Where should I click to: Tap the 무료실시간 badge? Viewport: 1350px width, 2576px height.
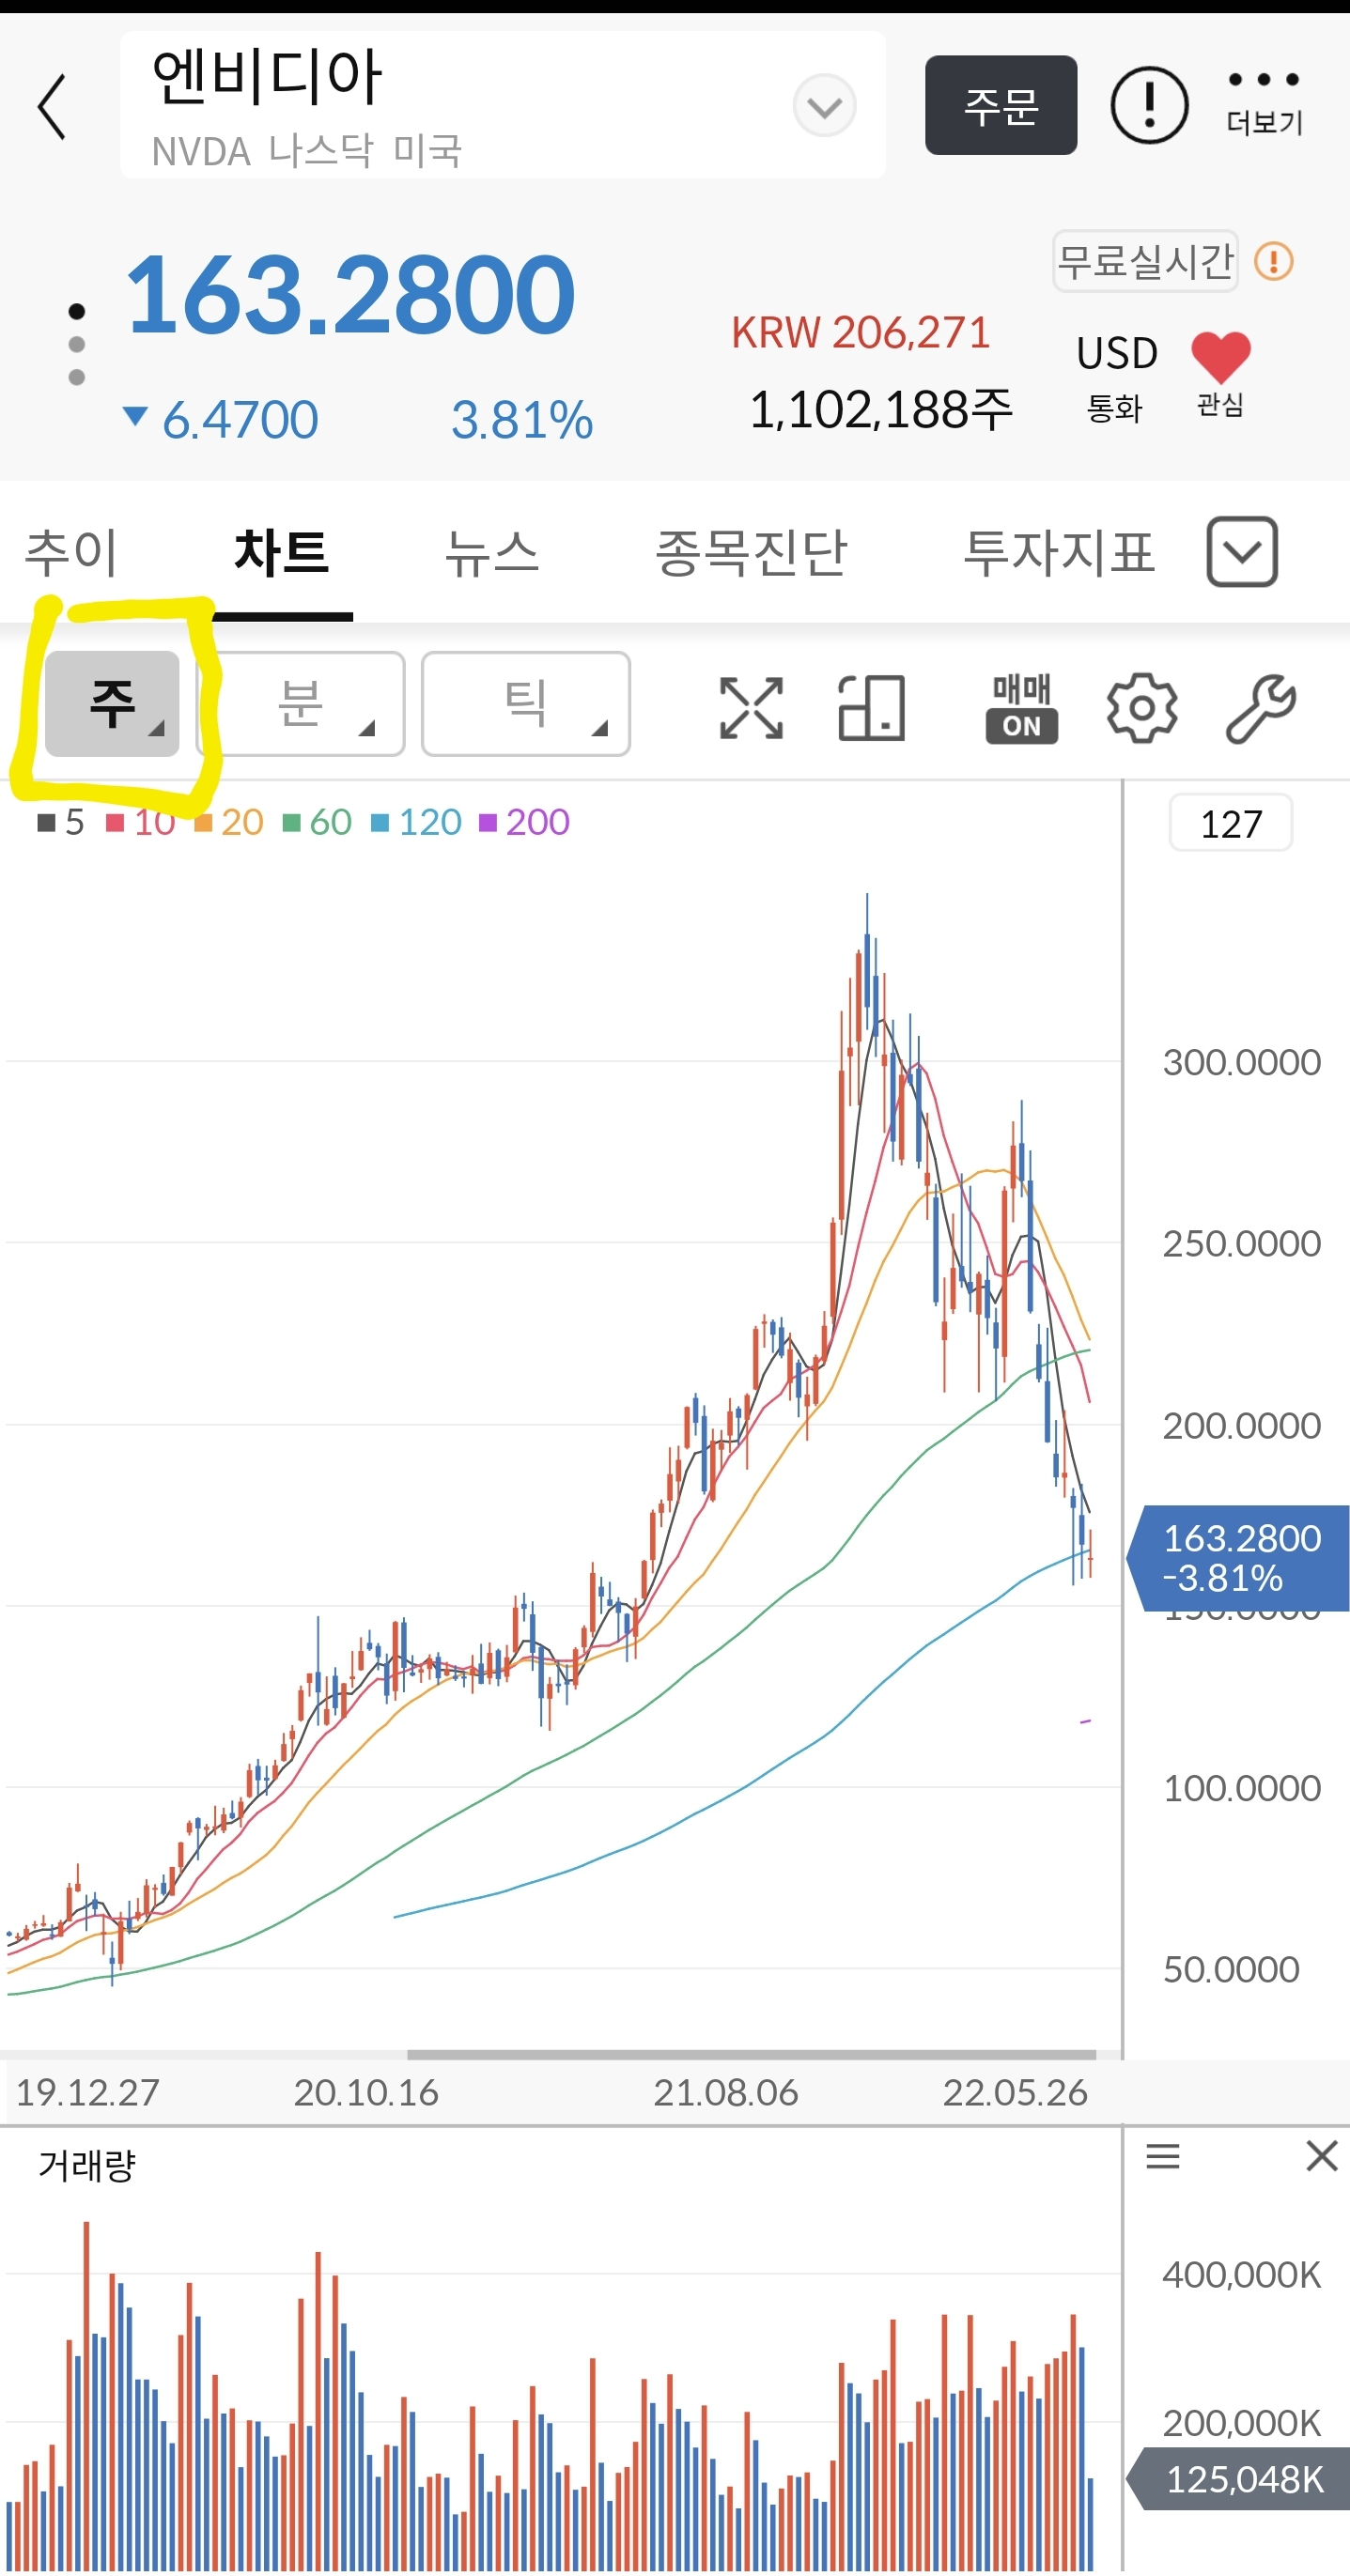pos(1145,262)
